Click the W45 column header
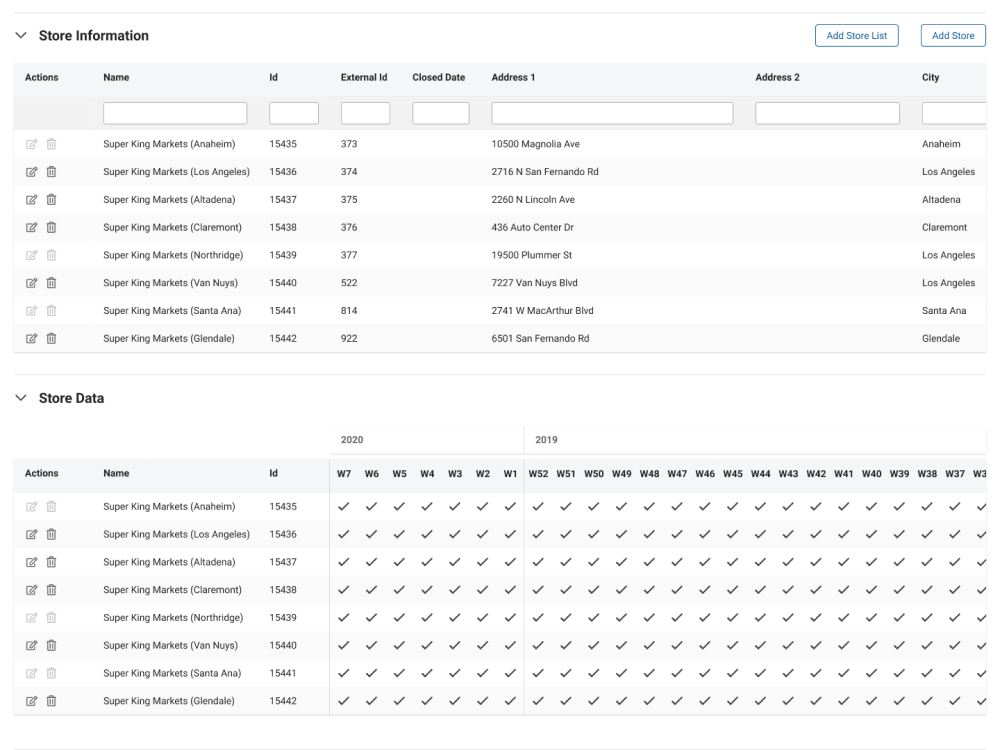1000x750 pixels. pos(733,474)
